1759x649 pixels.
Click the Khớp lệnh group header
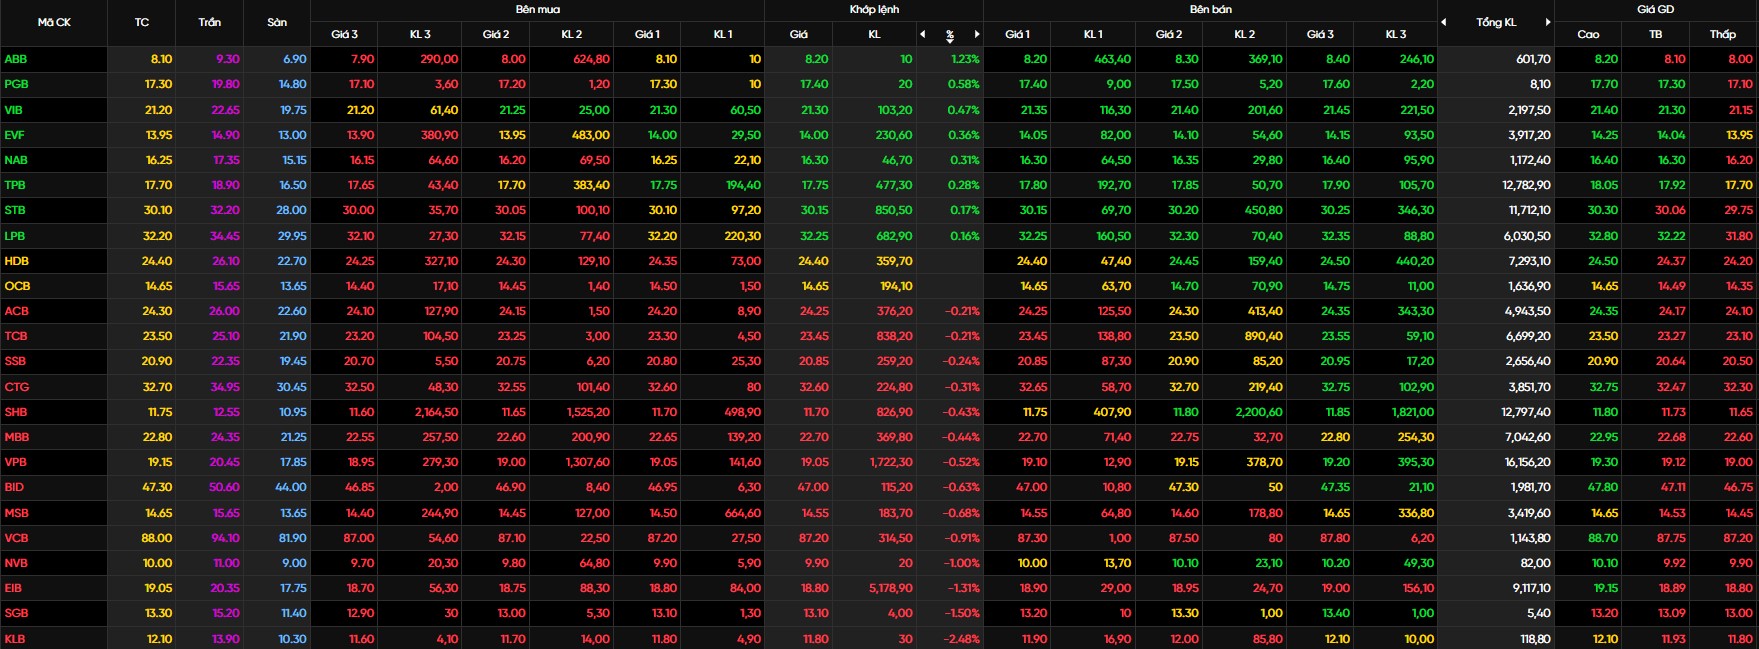coord(874,9)
